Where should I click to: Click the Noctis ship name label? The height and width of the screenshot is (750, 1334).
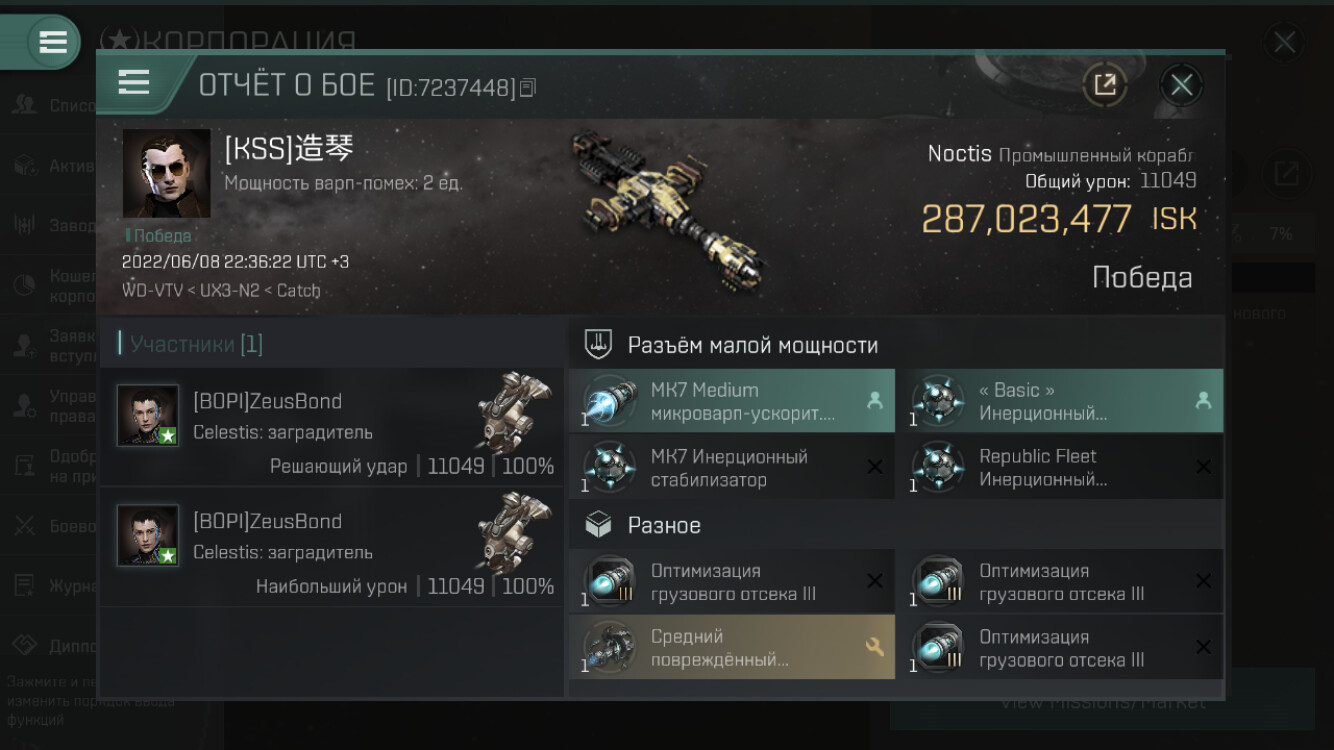(x=959, y=154)
